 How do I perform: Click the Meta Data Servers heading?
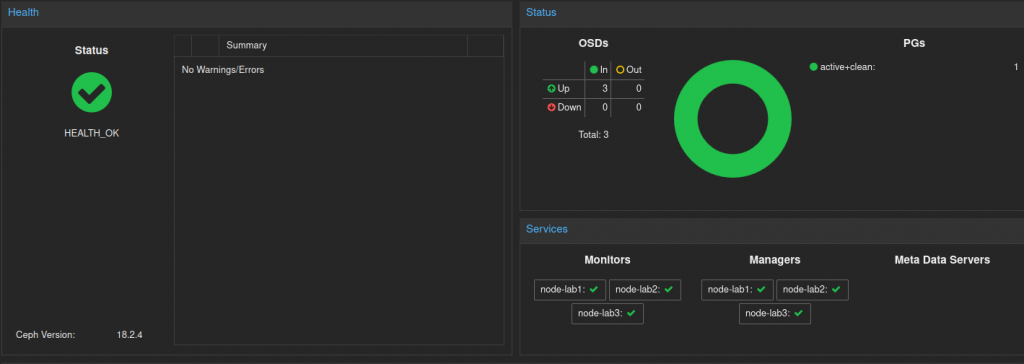point(942,260)
